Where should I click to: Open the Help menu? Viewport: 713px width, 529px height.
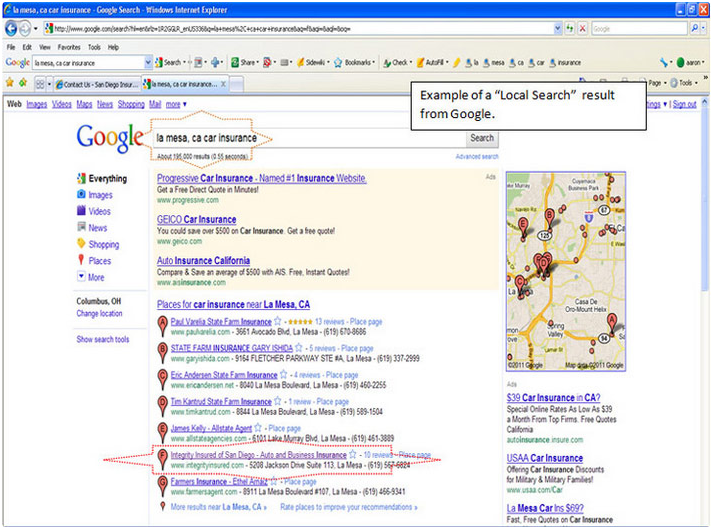click(113, 47)
